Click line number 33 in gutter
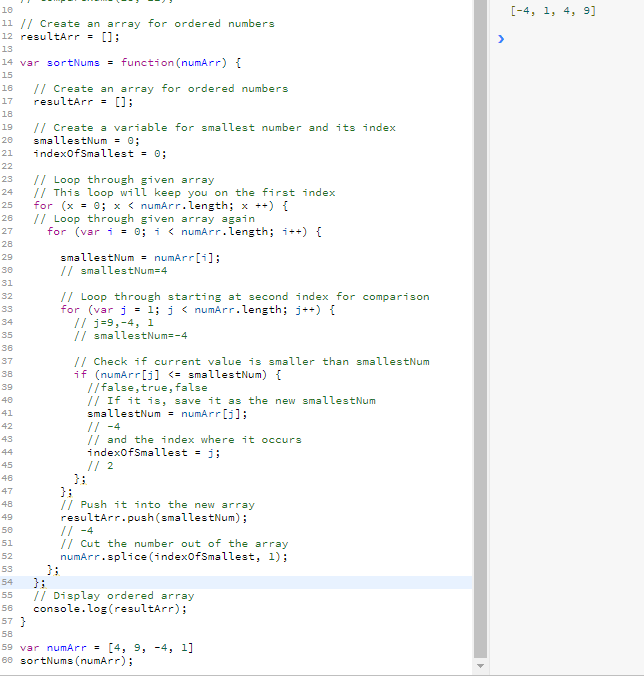This screenshot has width=644, height=676. [x=7, y=309]
